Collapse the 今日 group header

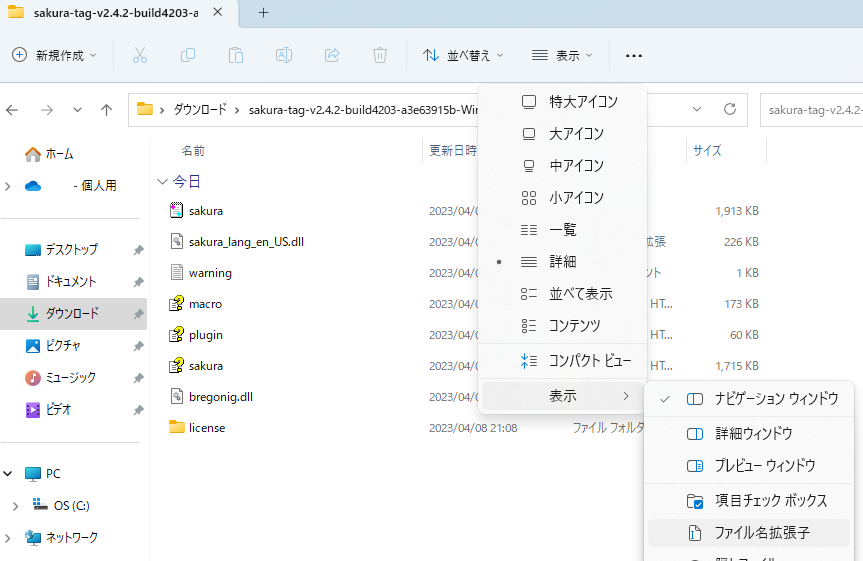[x=162, y=182]
